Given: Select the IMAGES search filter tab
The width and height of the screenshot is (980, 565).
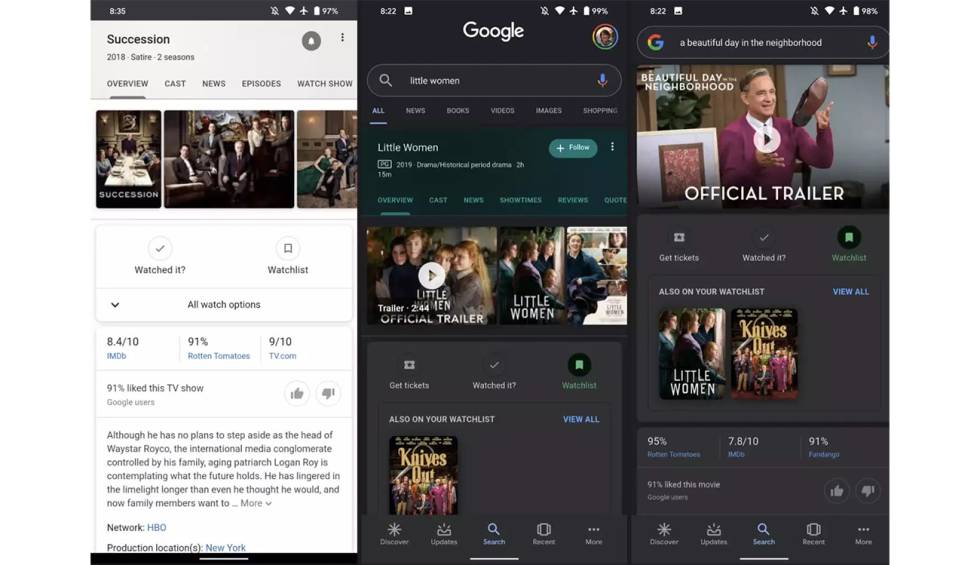Looking at the screenshot, I should point(549,111).
